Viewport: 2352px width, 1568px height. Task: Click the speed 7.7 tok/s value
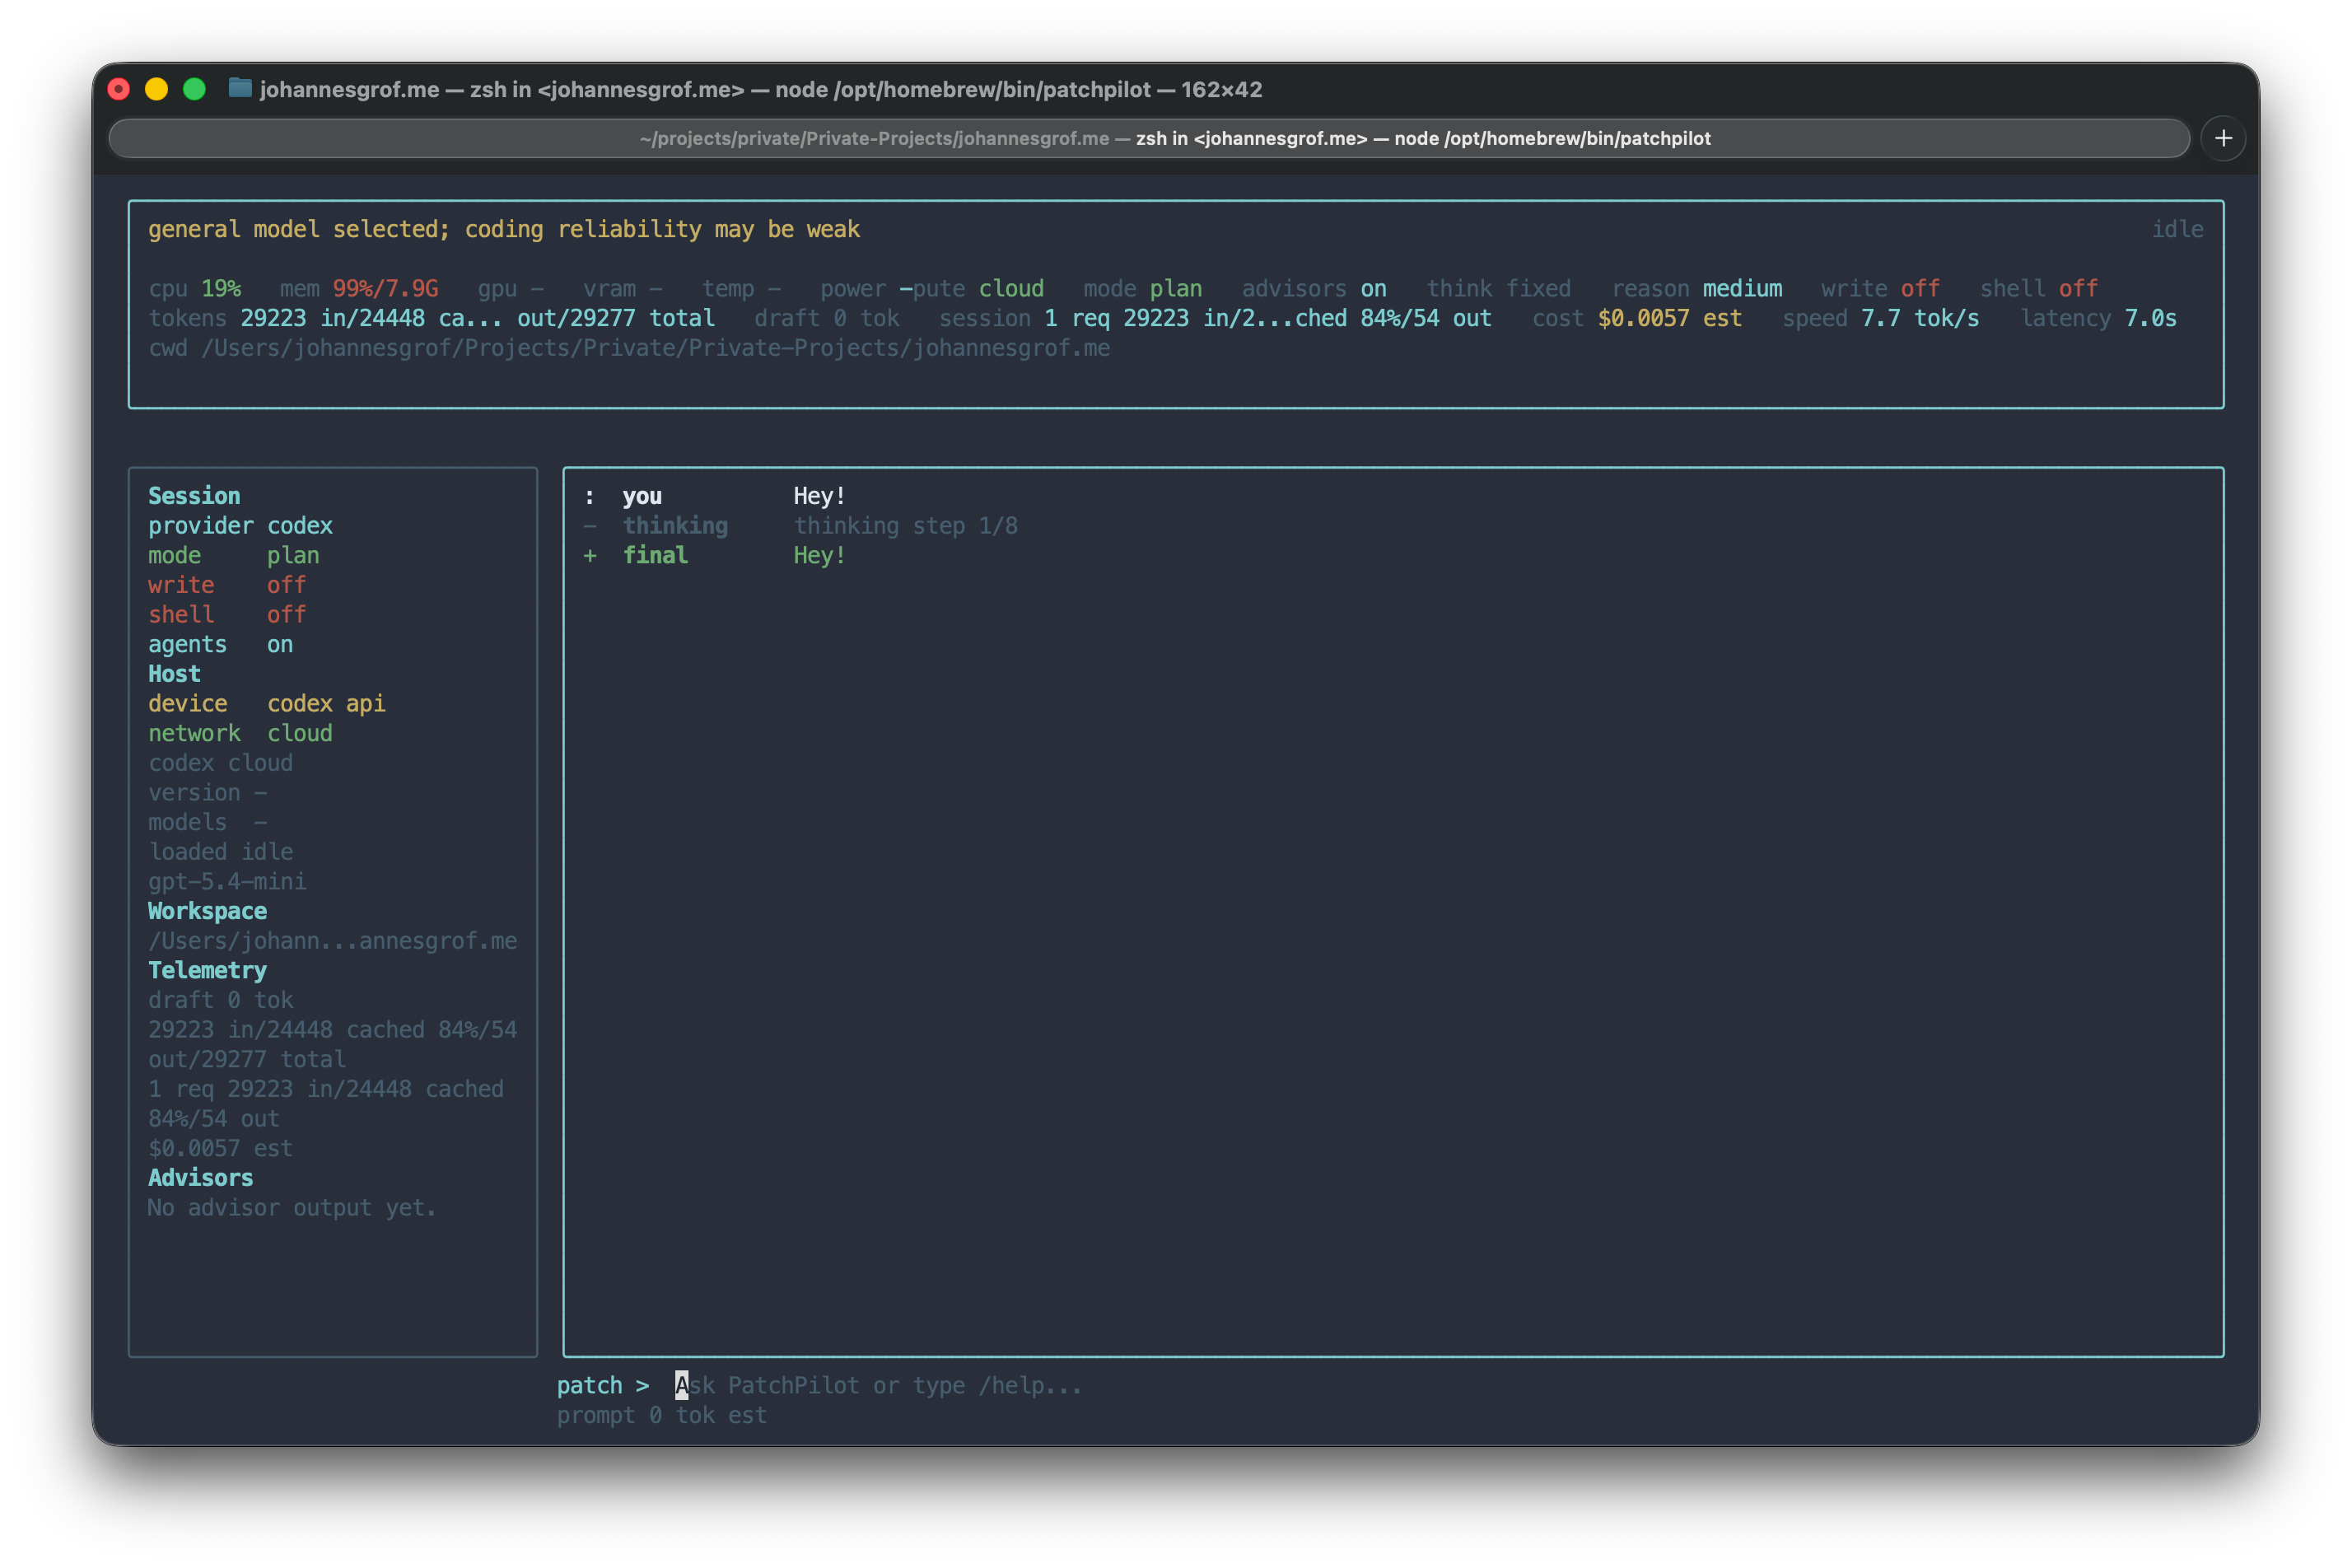pos(1881,318)
